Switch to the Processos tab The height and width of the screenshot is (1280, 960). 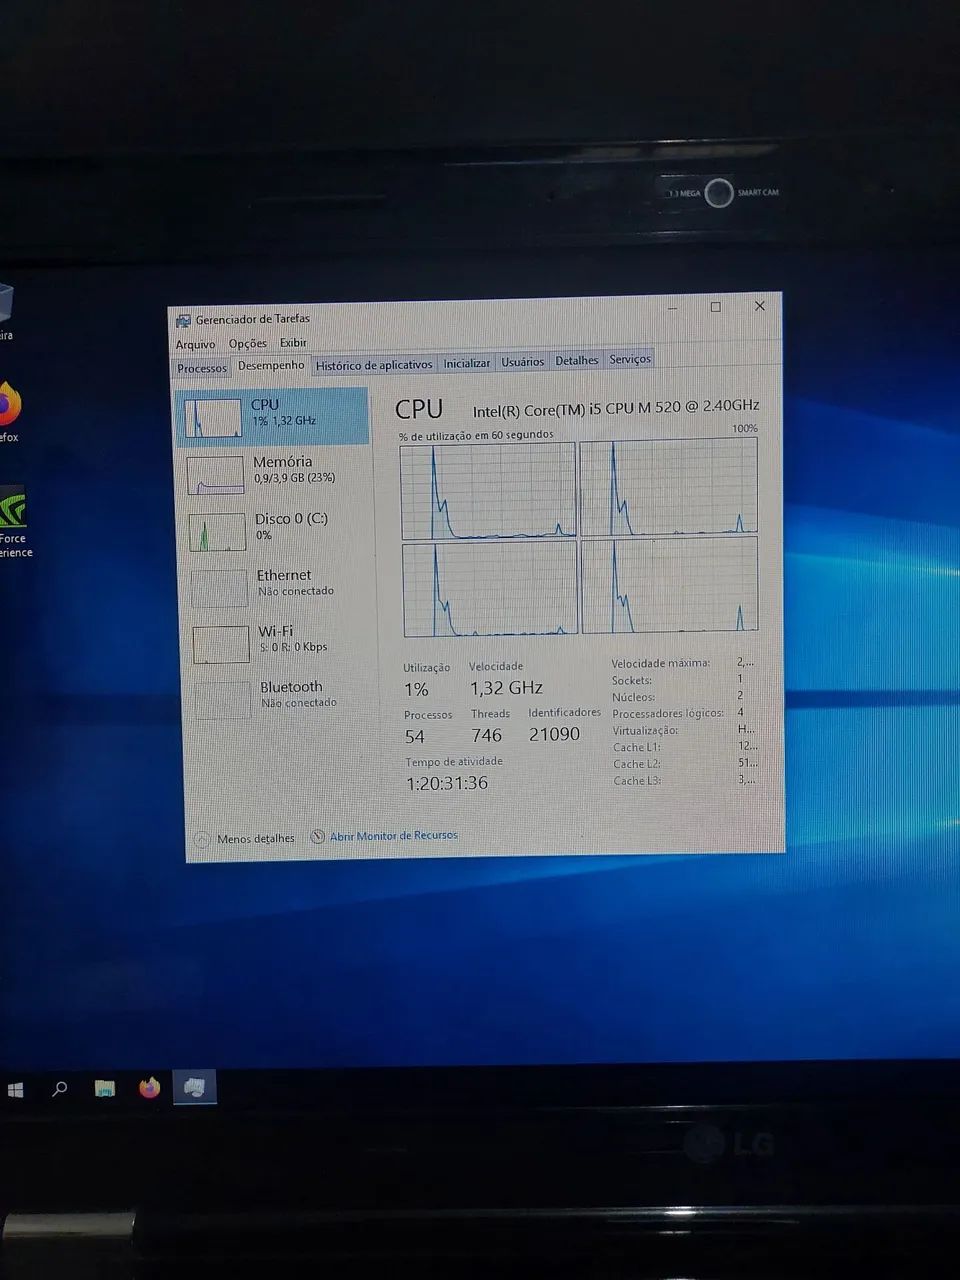point(202,368)
